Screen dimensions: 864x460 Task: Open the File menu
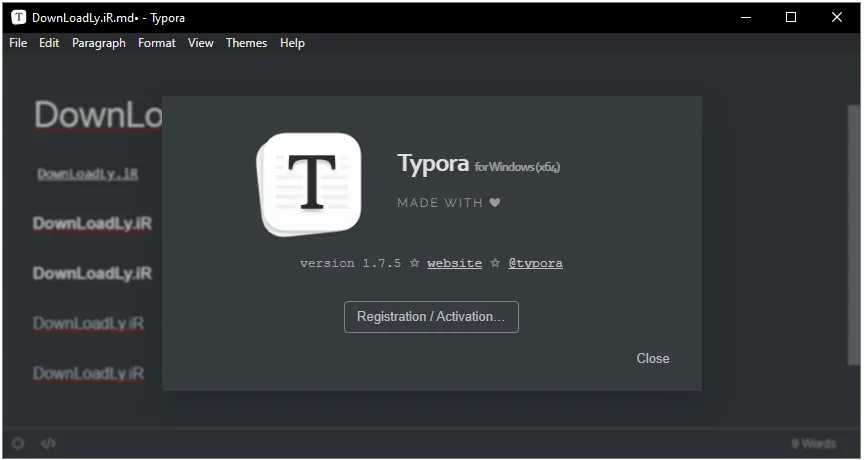[18, 43]
